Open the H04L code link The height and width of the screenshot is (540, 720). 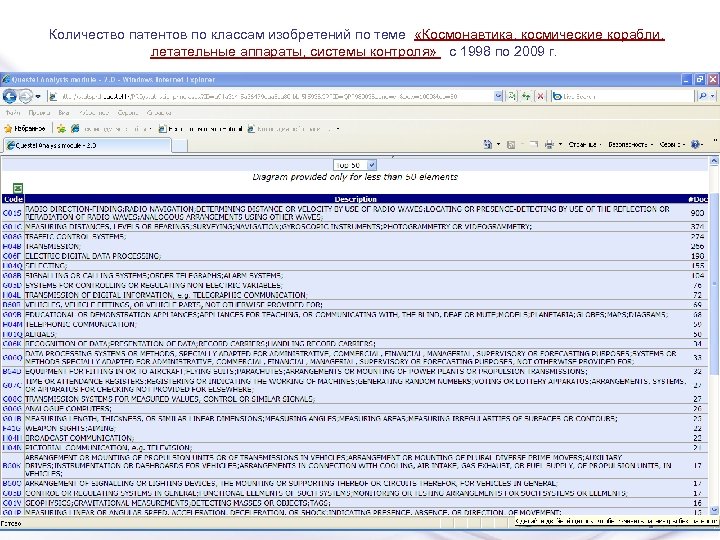click(x=12, y=295)
